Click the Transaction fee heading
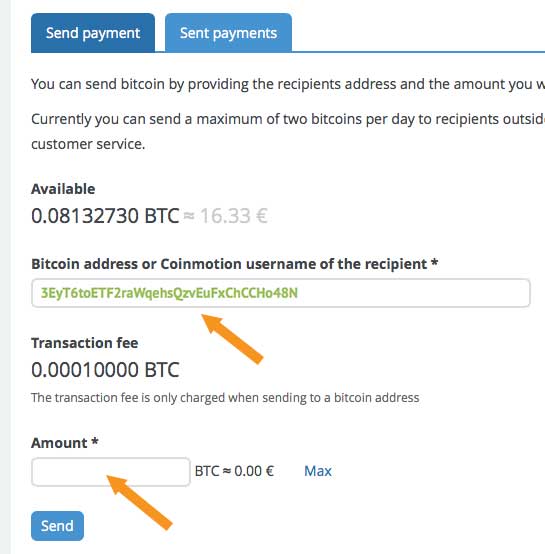Screen dimensions: 545x554 84,343
